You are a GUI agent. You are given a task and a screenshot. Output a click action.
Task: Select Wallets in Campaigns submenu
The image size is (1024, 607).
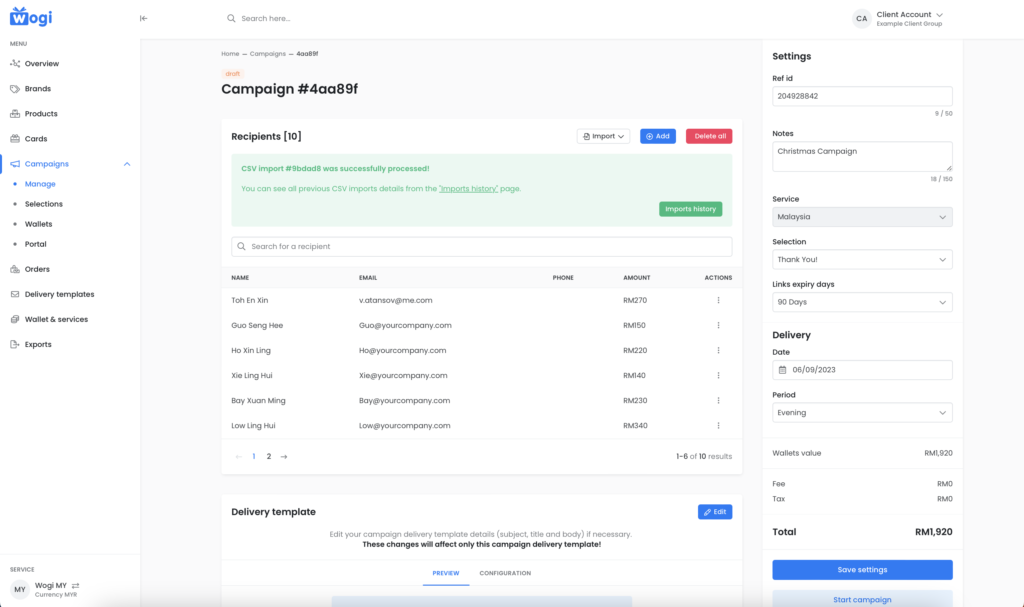(38, 224)
